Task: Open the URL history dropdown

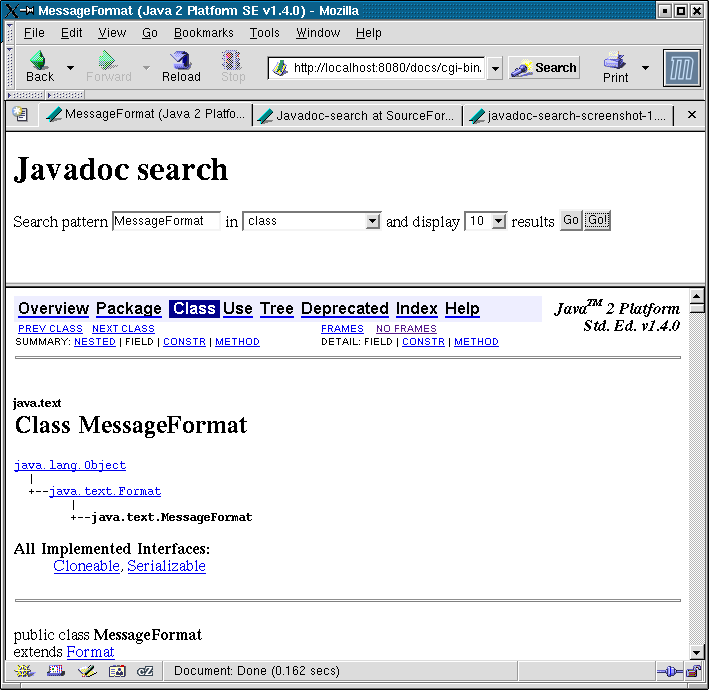Action: 495,68
